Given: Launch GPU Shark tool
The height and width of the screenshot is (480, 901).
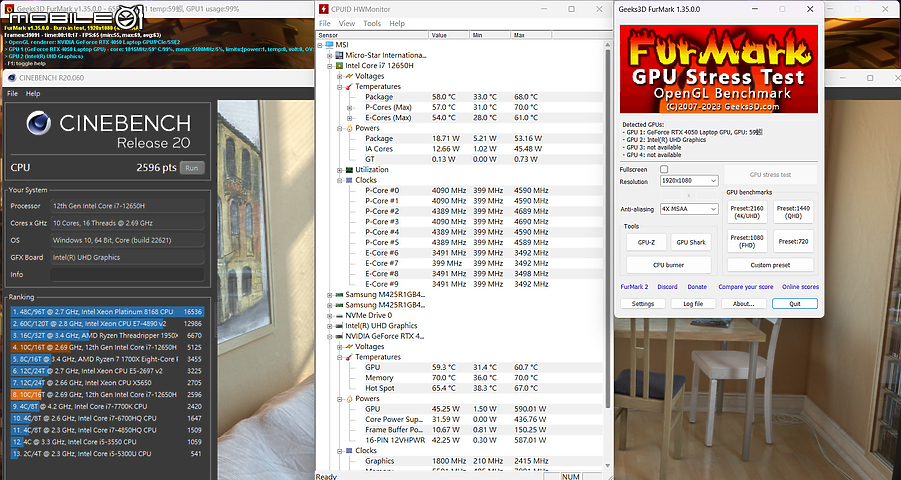Looking at the screenshot, I should [x=691, y=242].
